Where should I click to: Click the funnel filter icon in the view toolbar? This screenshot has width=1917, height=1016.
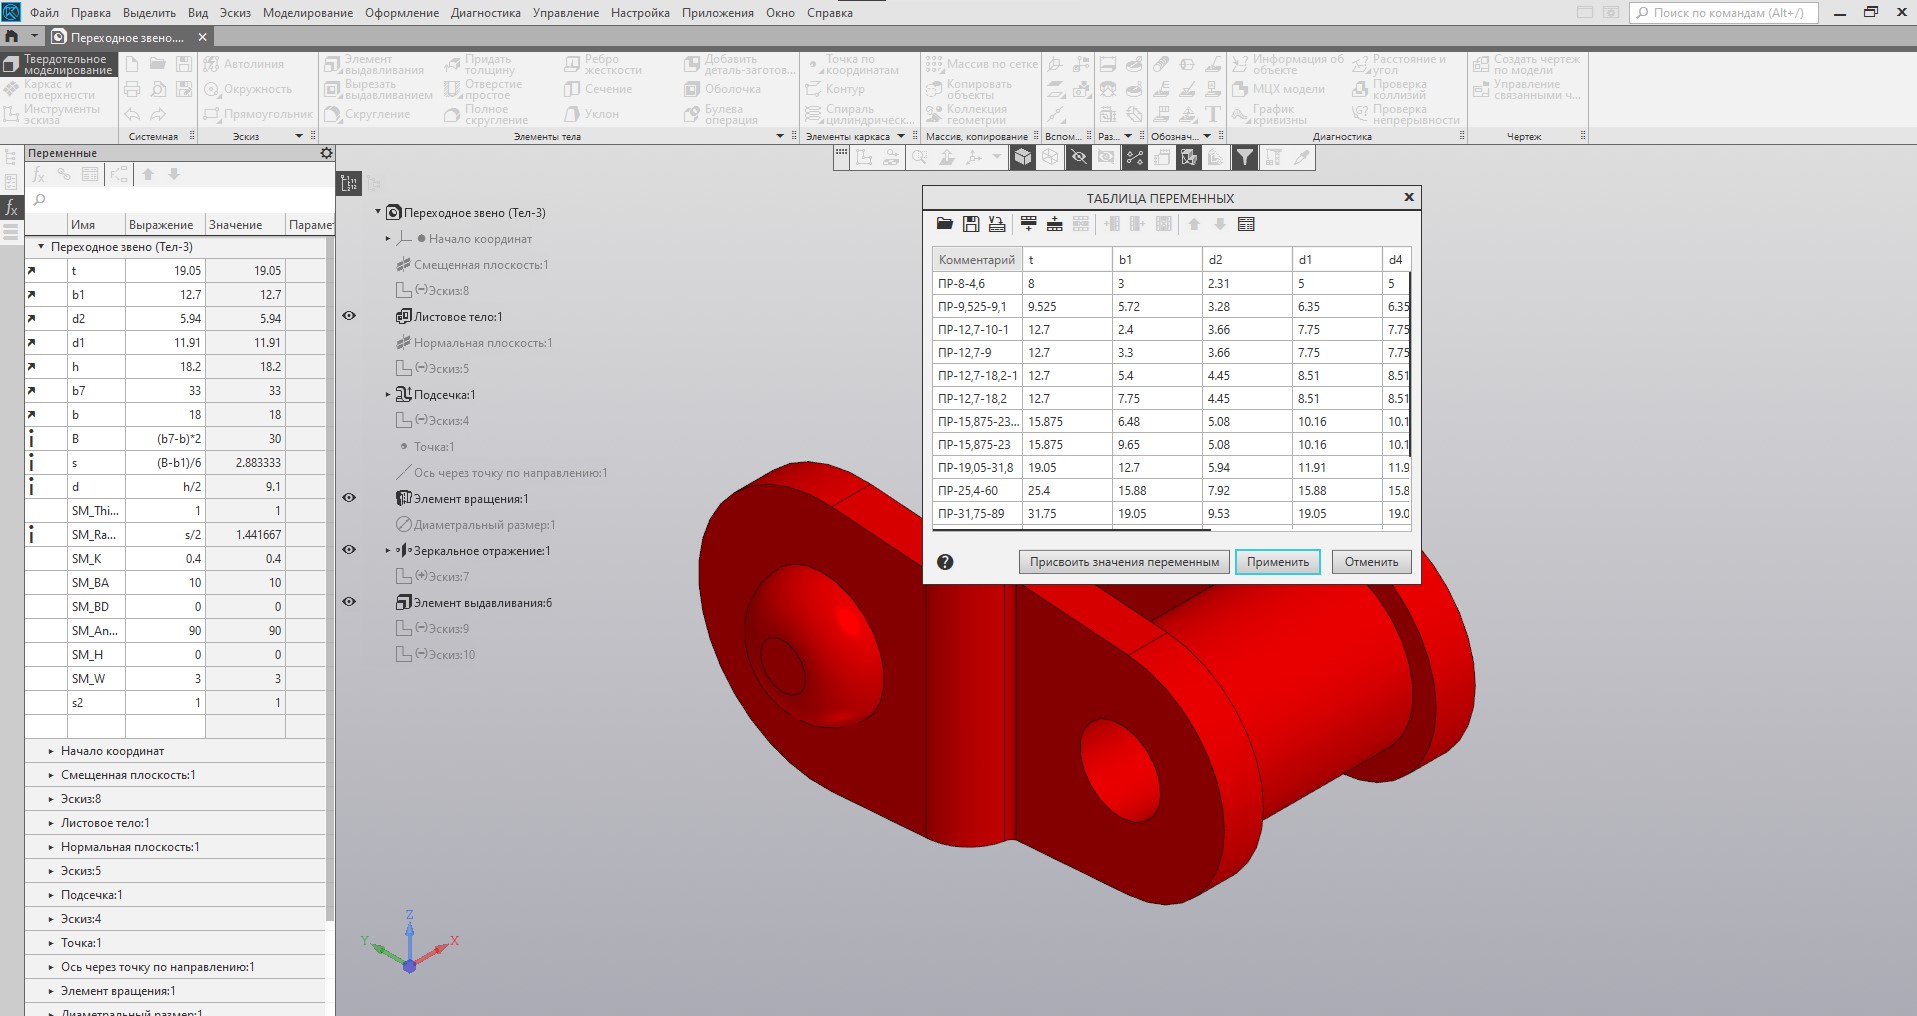coord(1244,157)
